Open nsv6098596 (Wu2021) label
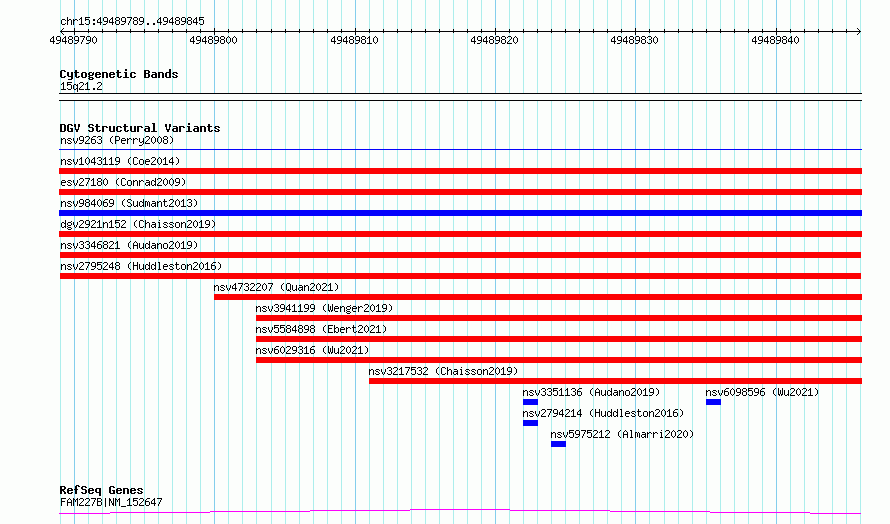890x524 pixels. (x=762, y=392)
